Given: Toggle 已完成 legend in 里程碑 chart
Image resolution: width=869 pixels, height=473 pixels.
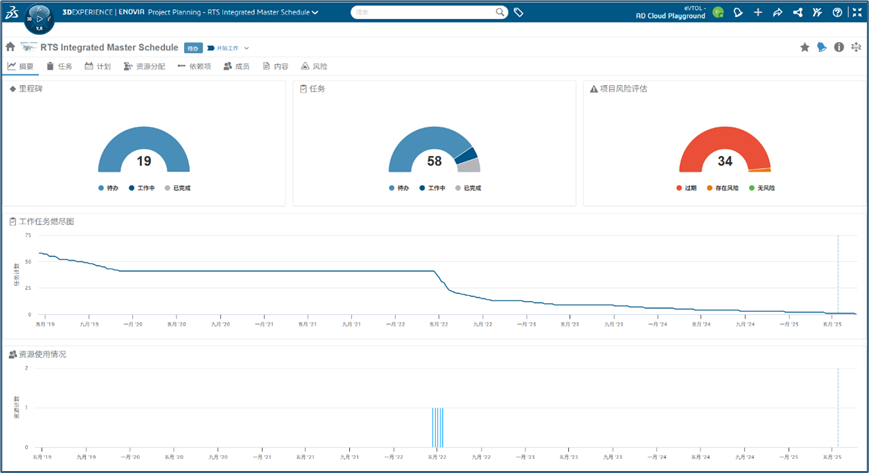Looking at the screenshot, I should [x=178, y=188].
